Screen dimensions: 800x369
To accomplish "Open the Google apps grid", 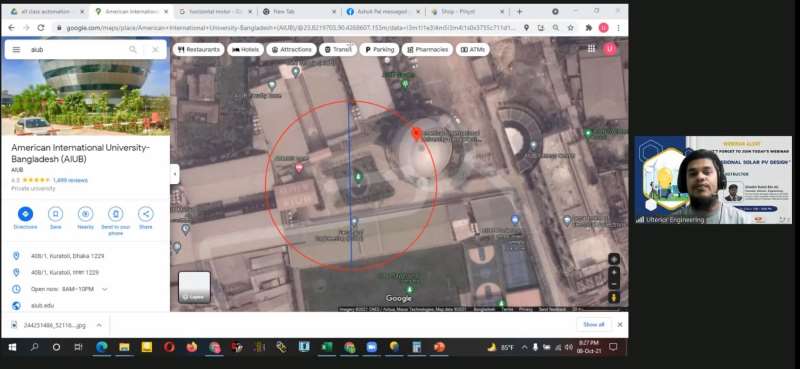I will click(x=591, y=49).
